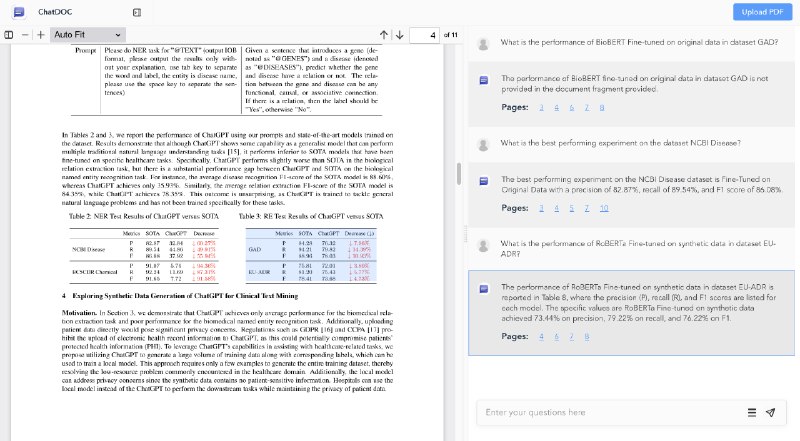Open page 7 link in BioBERT answer
The width and height of the screenshot is (800, 441).
(x=587, y=107)
